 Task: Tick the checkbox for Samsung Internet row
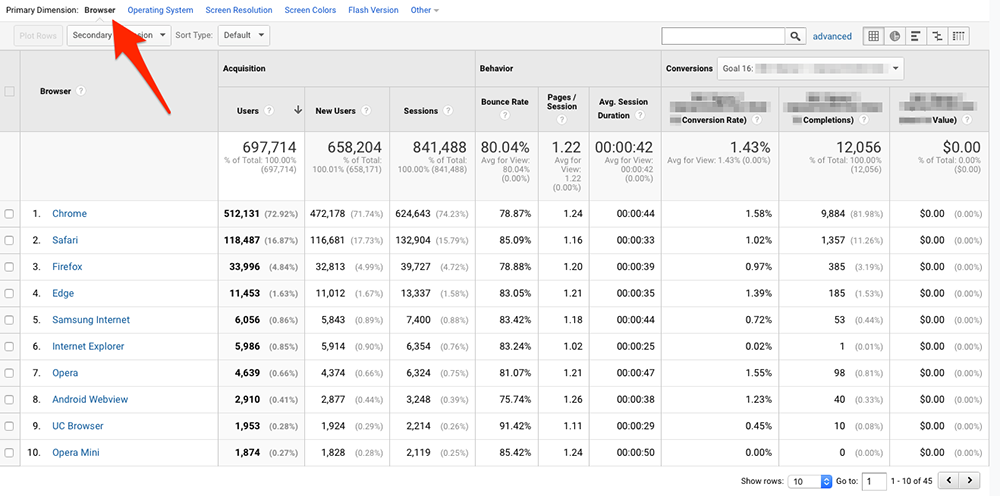click(x=10, y=320)
